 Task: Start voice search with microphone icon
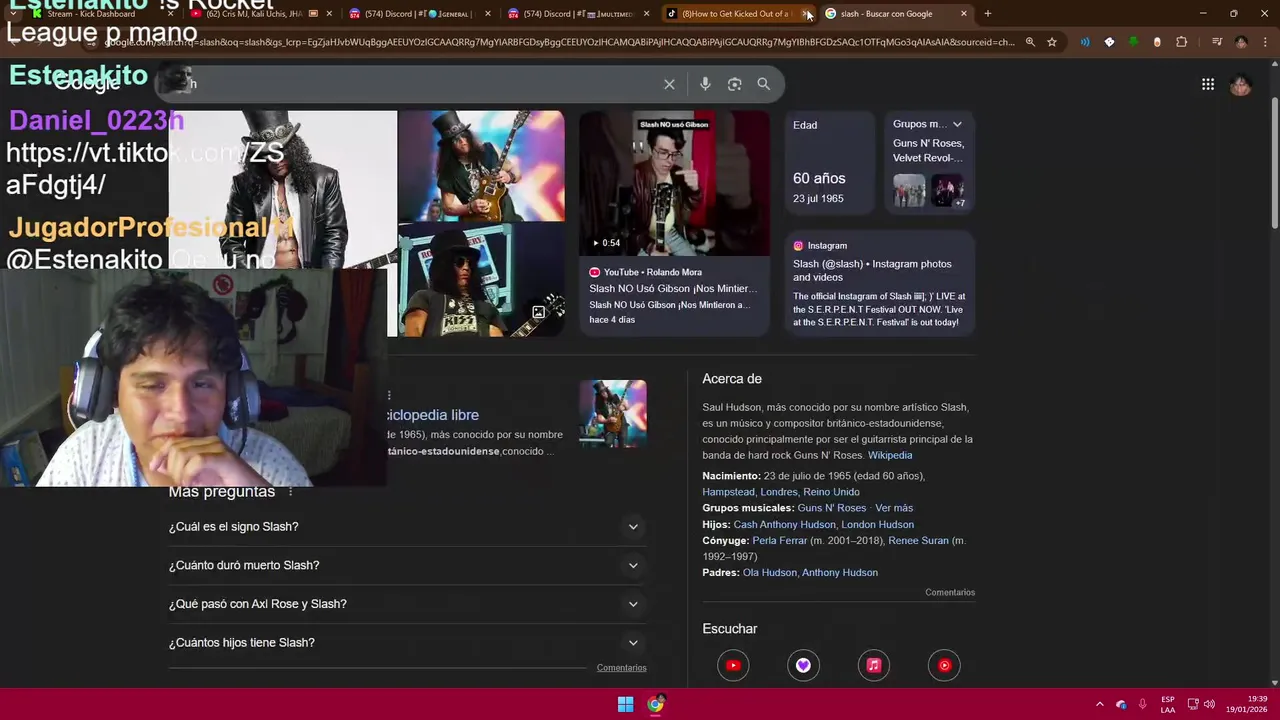click(705, 85)
